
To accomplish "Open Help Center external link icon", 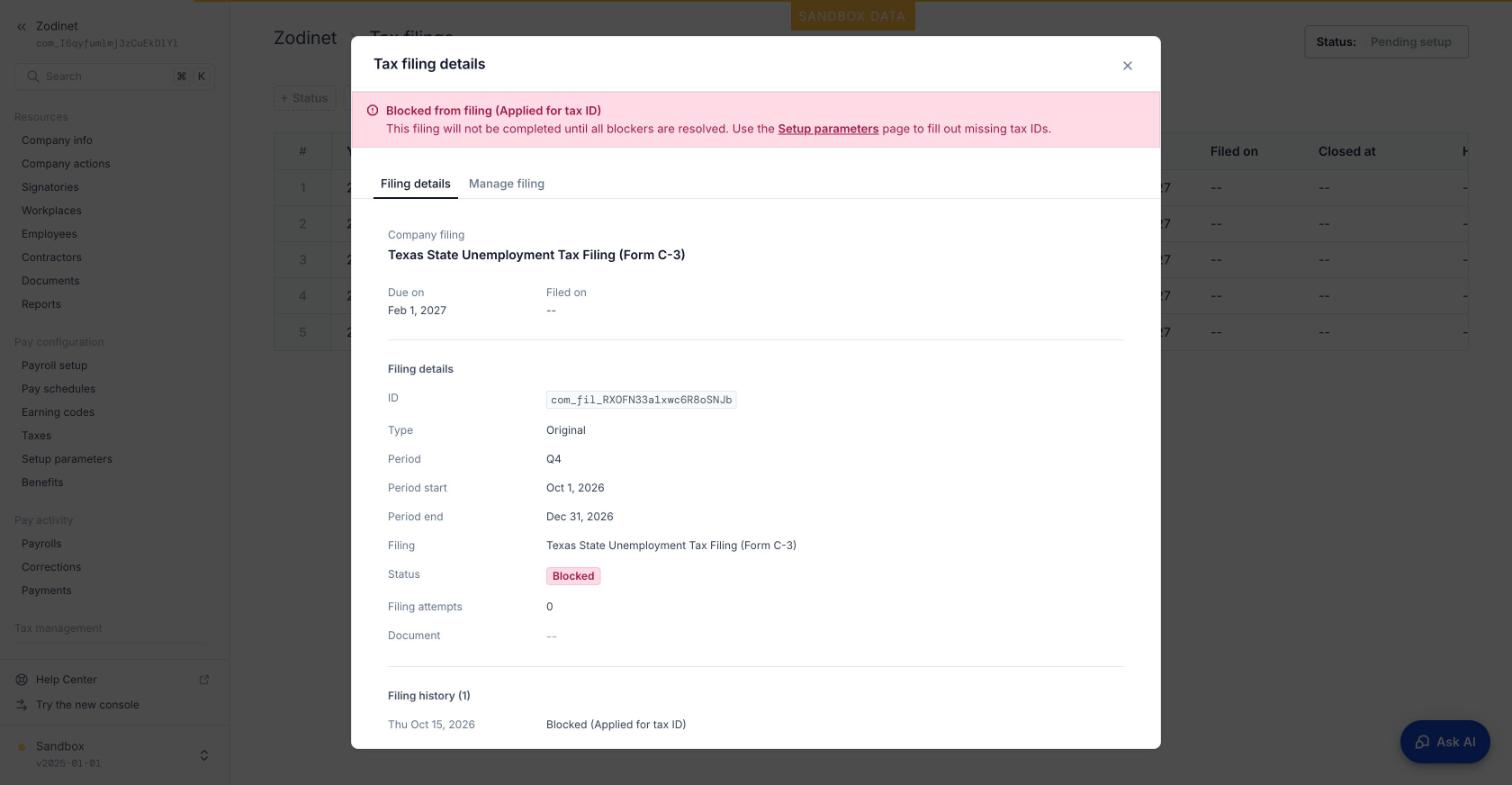I will click(204, 680).
